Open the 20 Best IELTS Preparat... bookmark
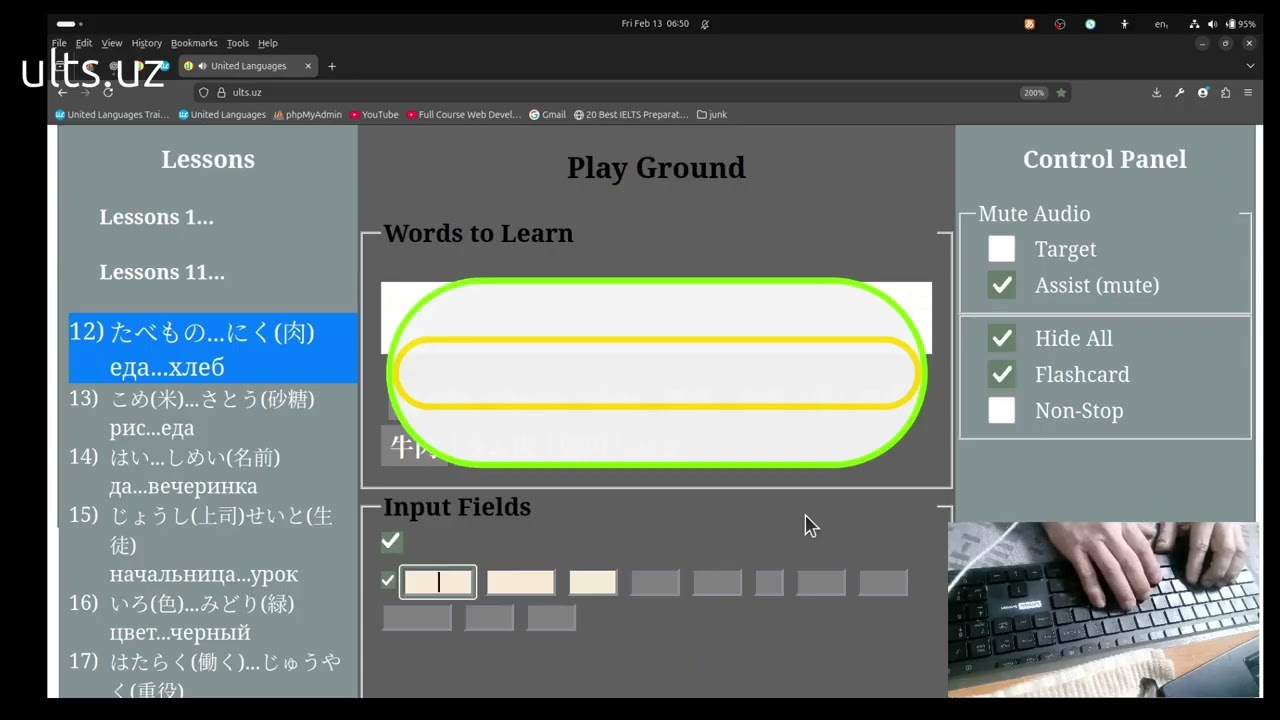Image resolution: width=1280 pixels, height=720 pixels. point(631,115)
